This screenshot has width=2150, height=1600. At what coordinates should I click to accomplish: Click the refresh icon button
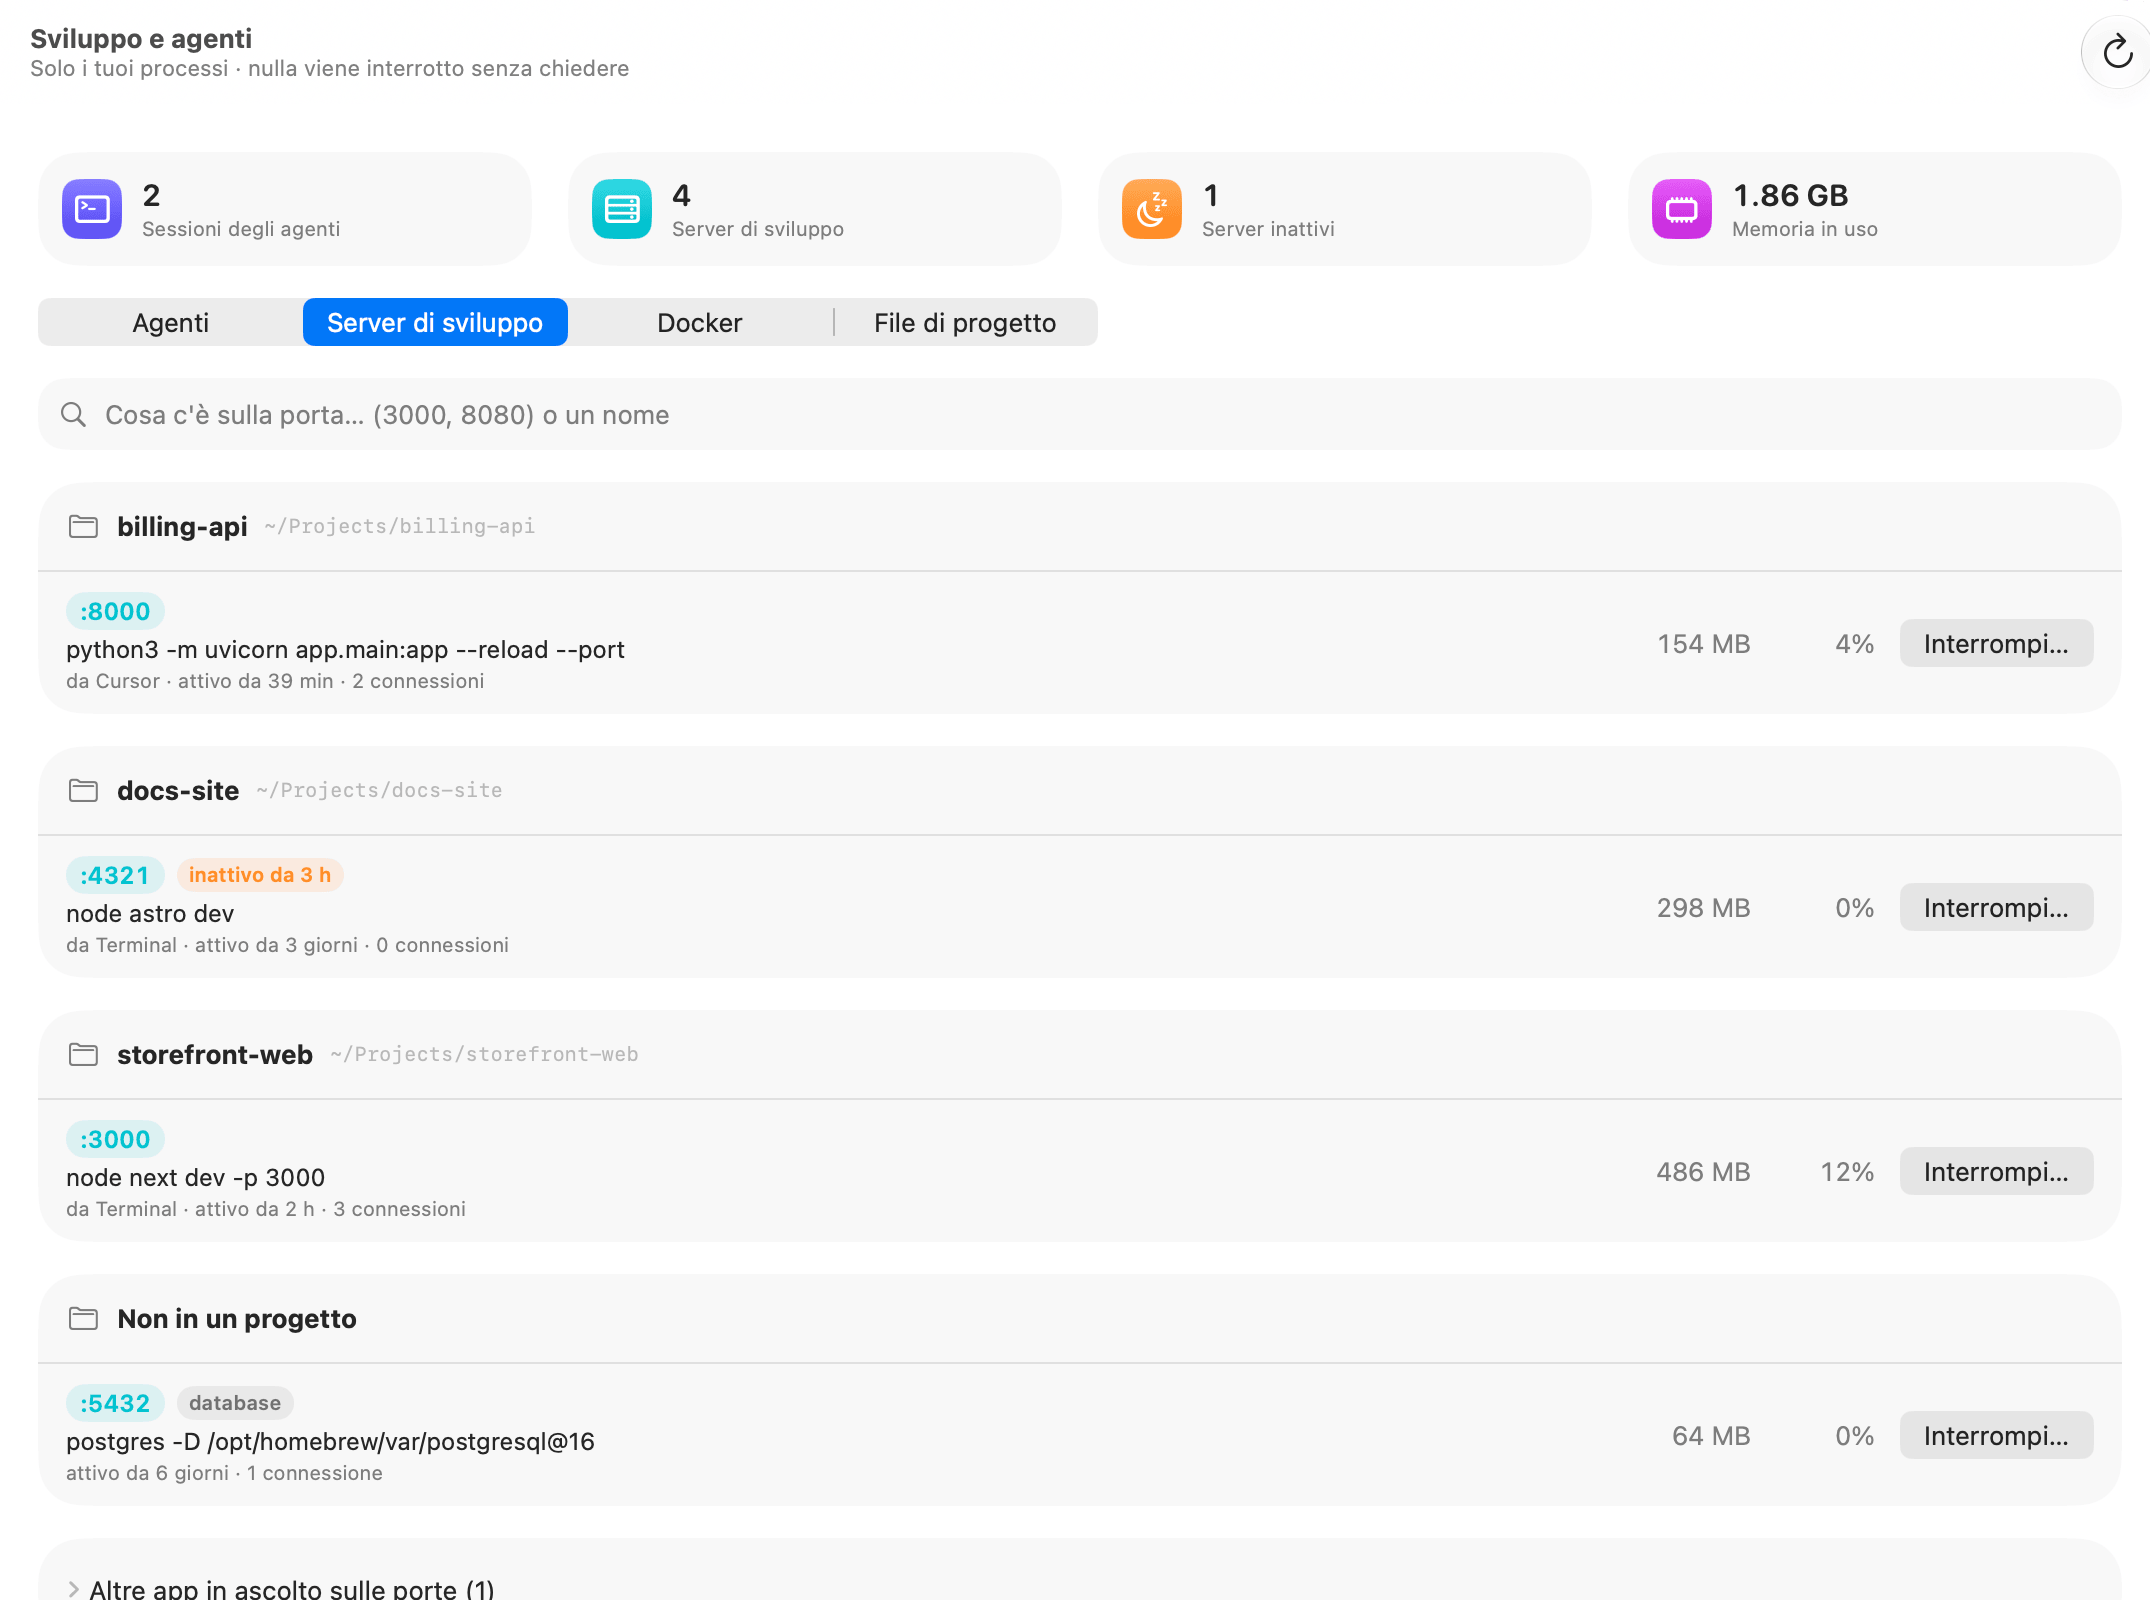click(x=2117, y=52)
